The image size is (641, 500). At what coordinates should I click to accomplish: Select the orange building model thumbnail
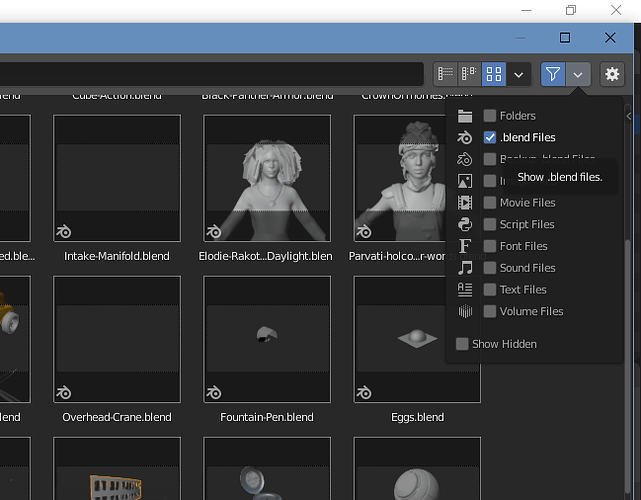coord(117,469)
